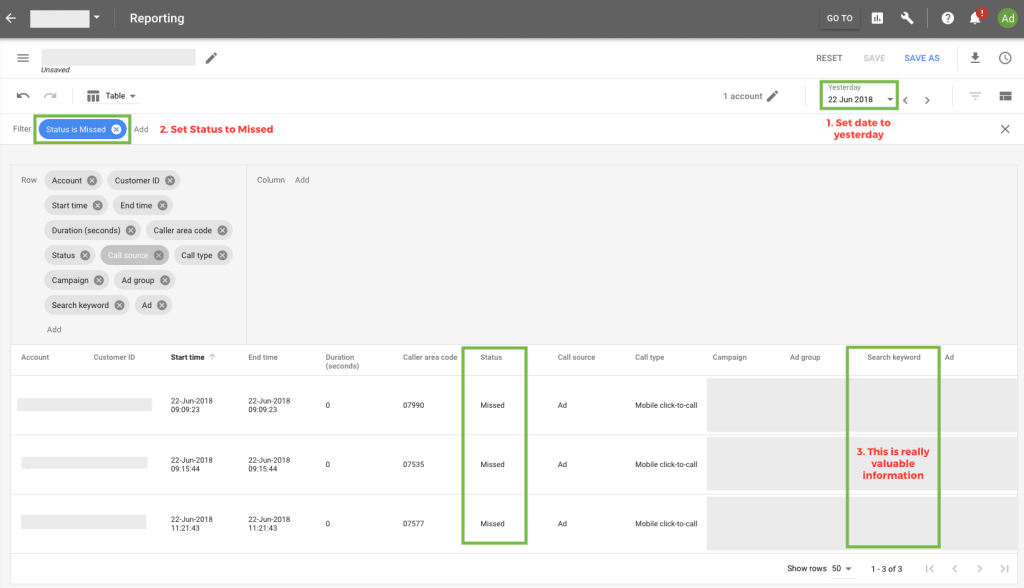This screenshot has width=1024, height=588.
Task: Schedule the report via the clock icon
Action: tap(1005, 58)
